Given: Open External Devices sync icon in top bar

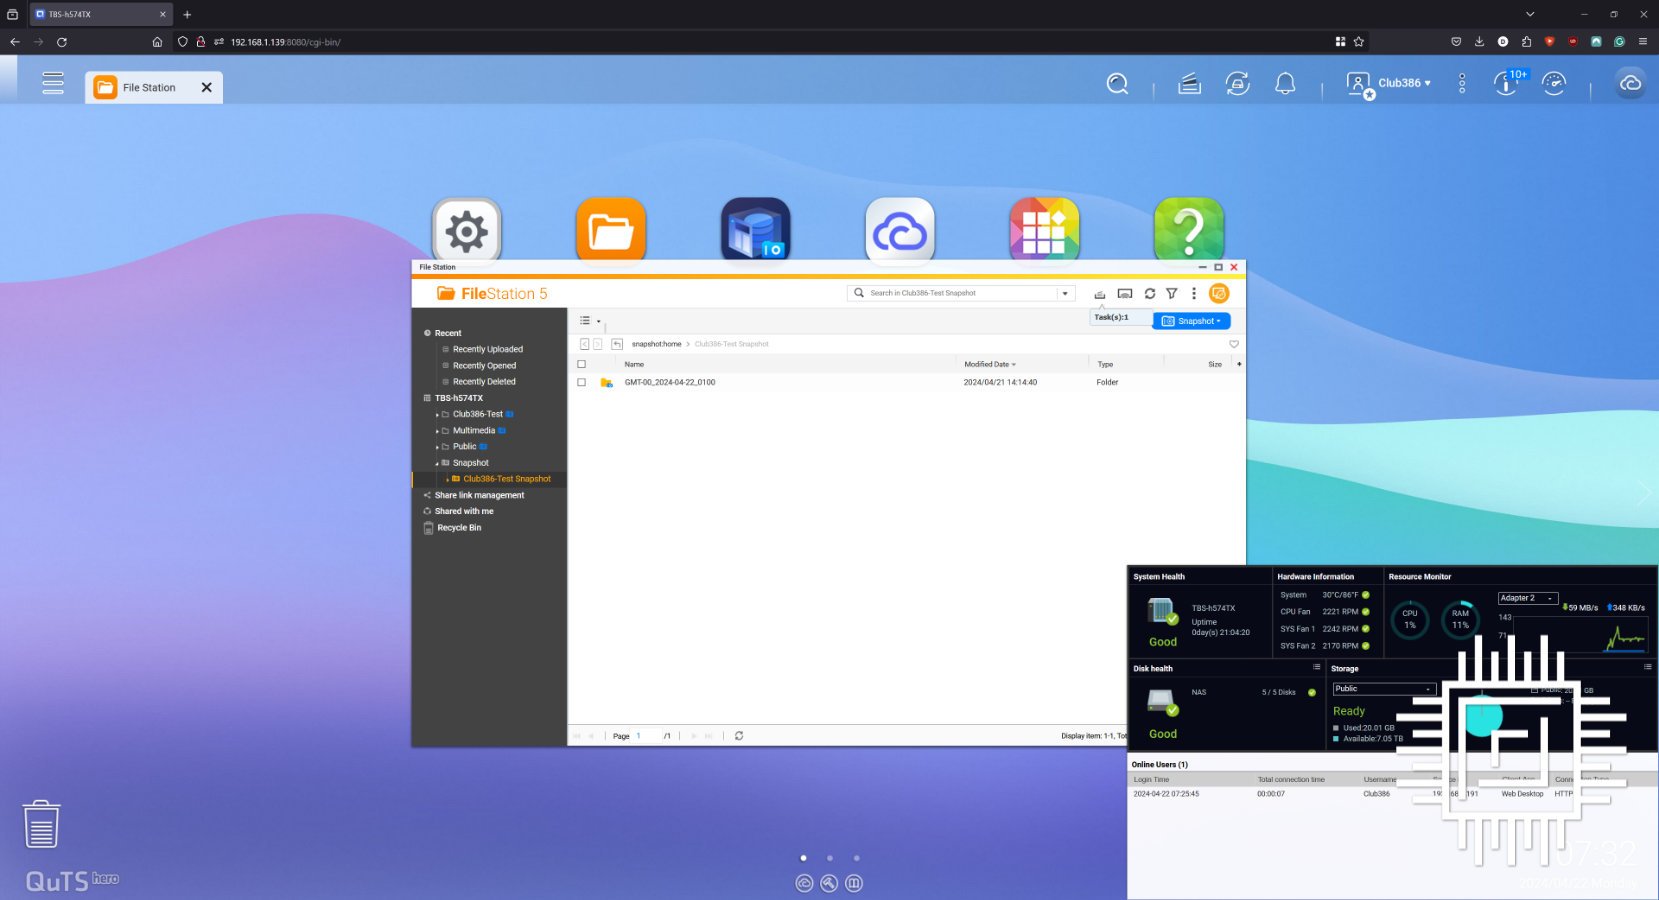Looking at the screenshot, I should tap(1237, 84).
